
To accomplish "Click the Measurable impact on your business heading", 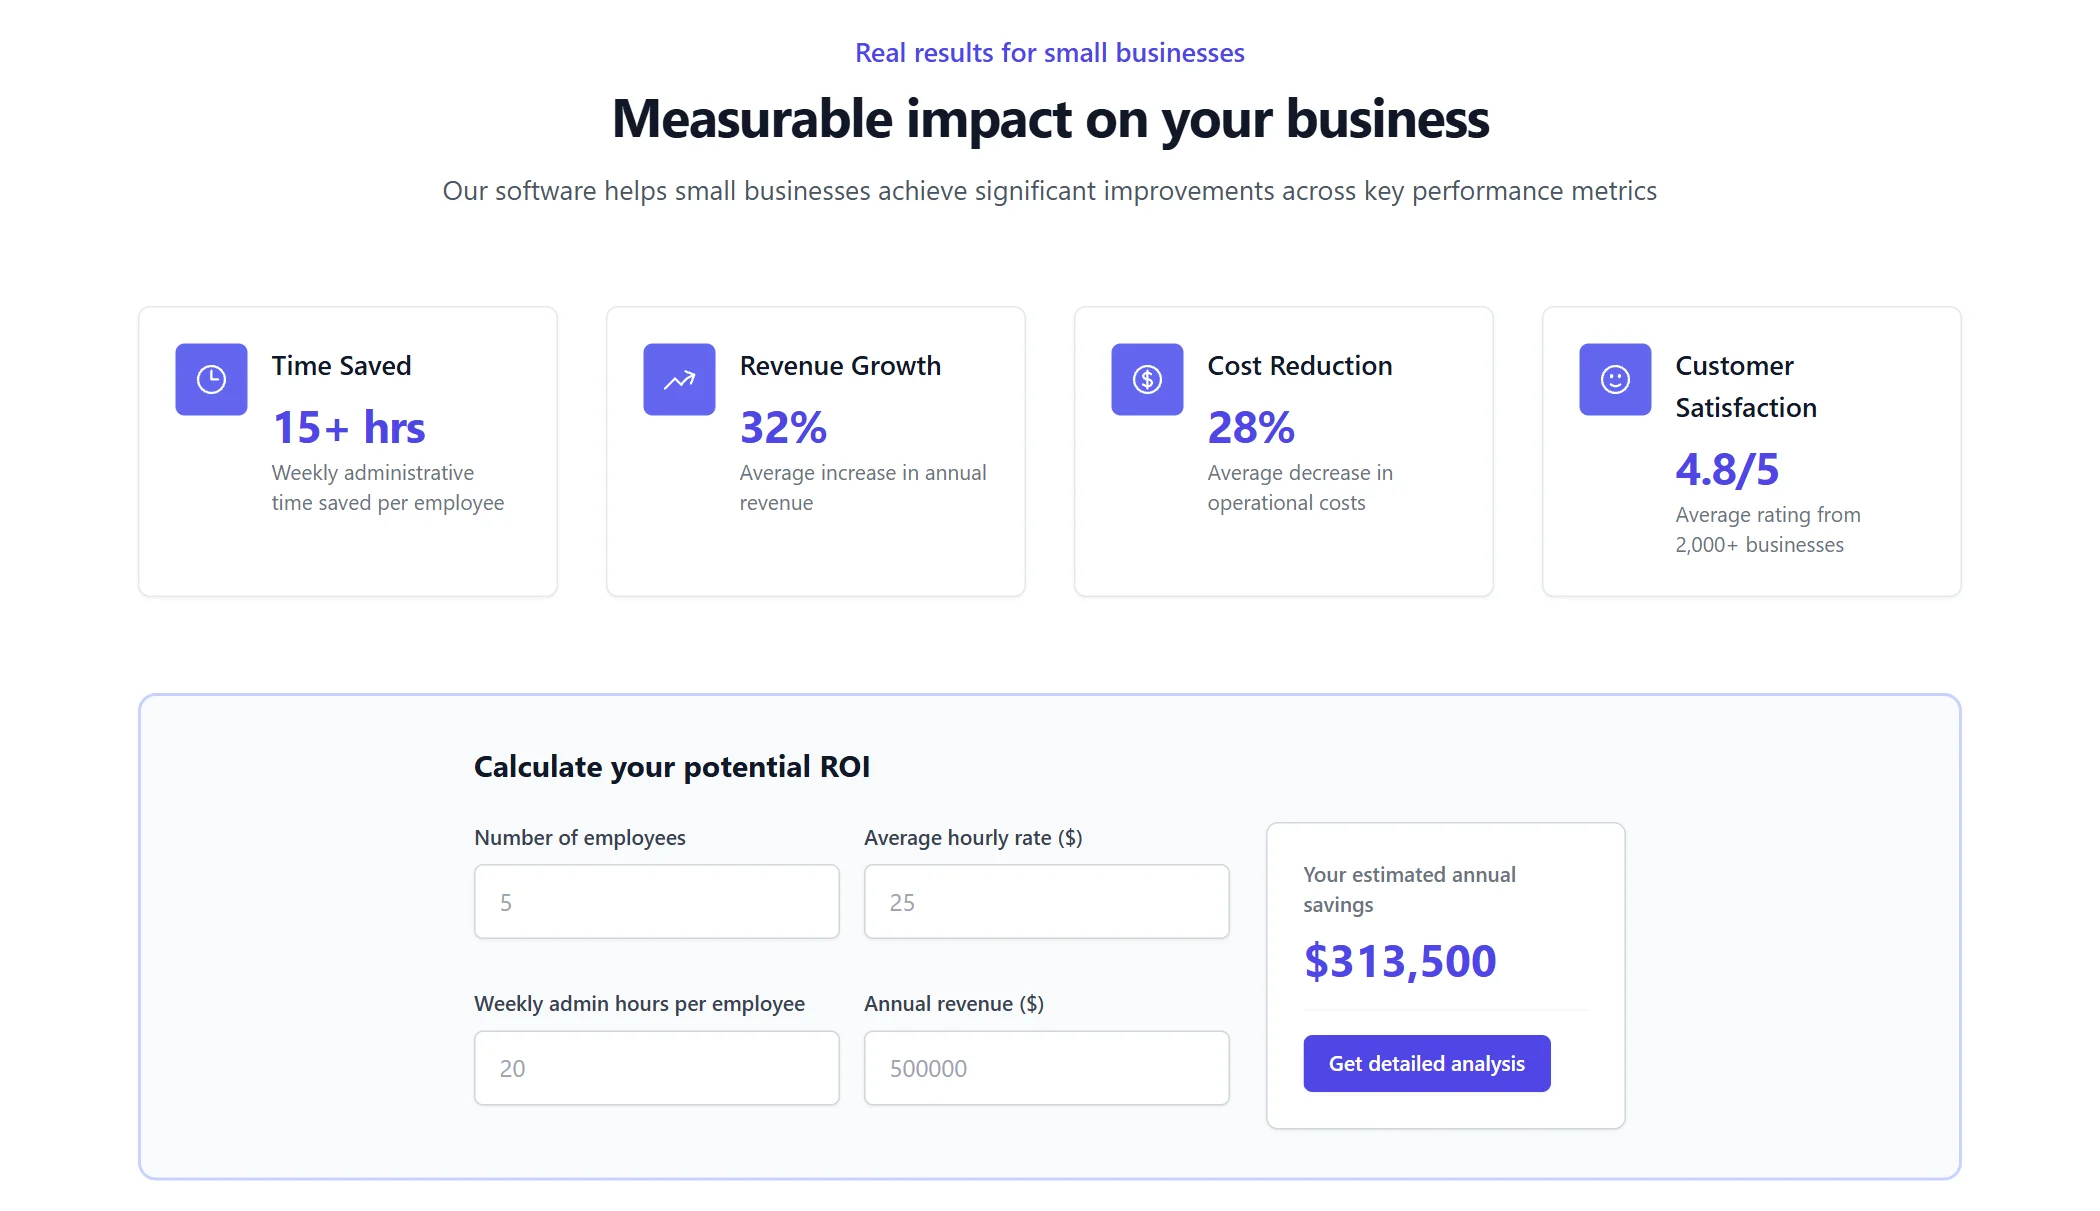I will [x=1050, y=119].
